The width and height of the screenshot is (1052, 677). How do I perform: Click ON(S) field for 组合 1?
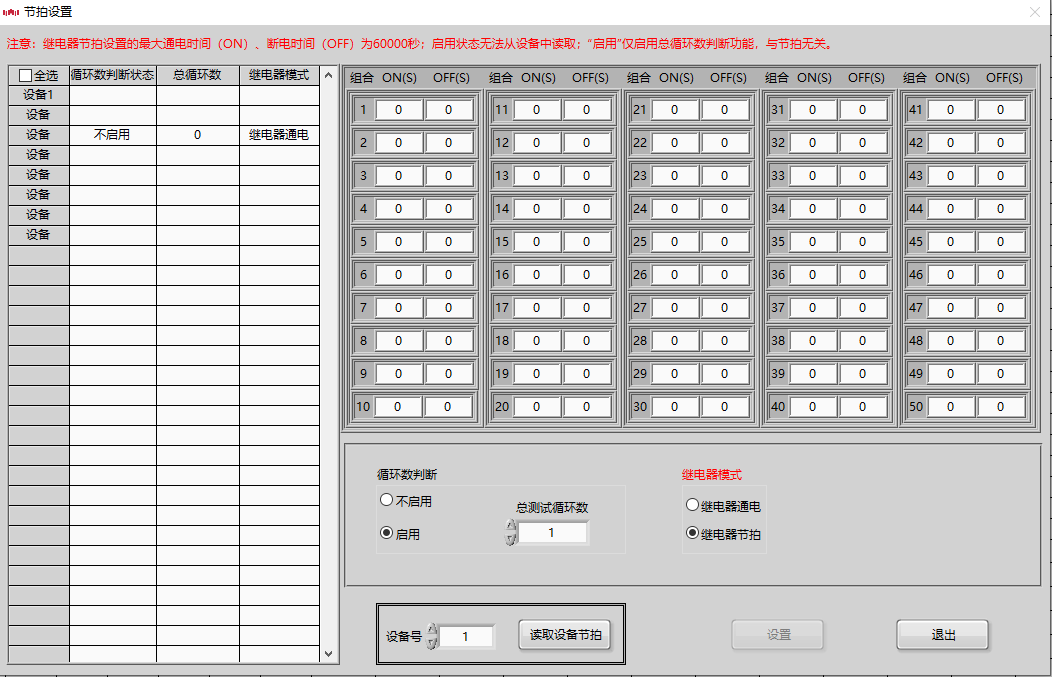click(398, 110)
